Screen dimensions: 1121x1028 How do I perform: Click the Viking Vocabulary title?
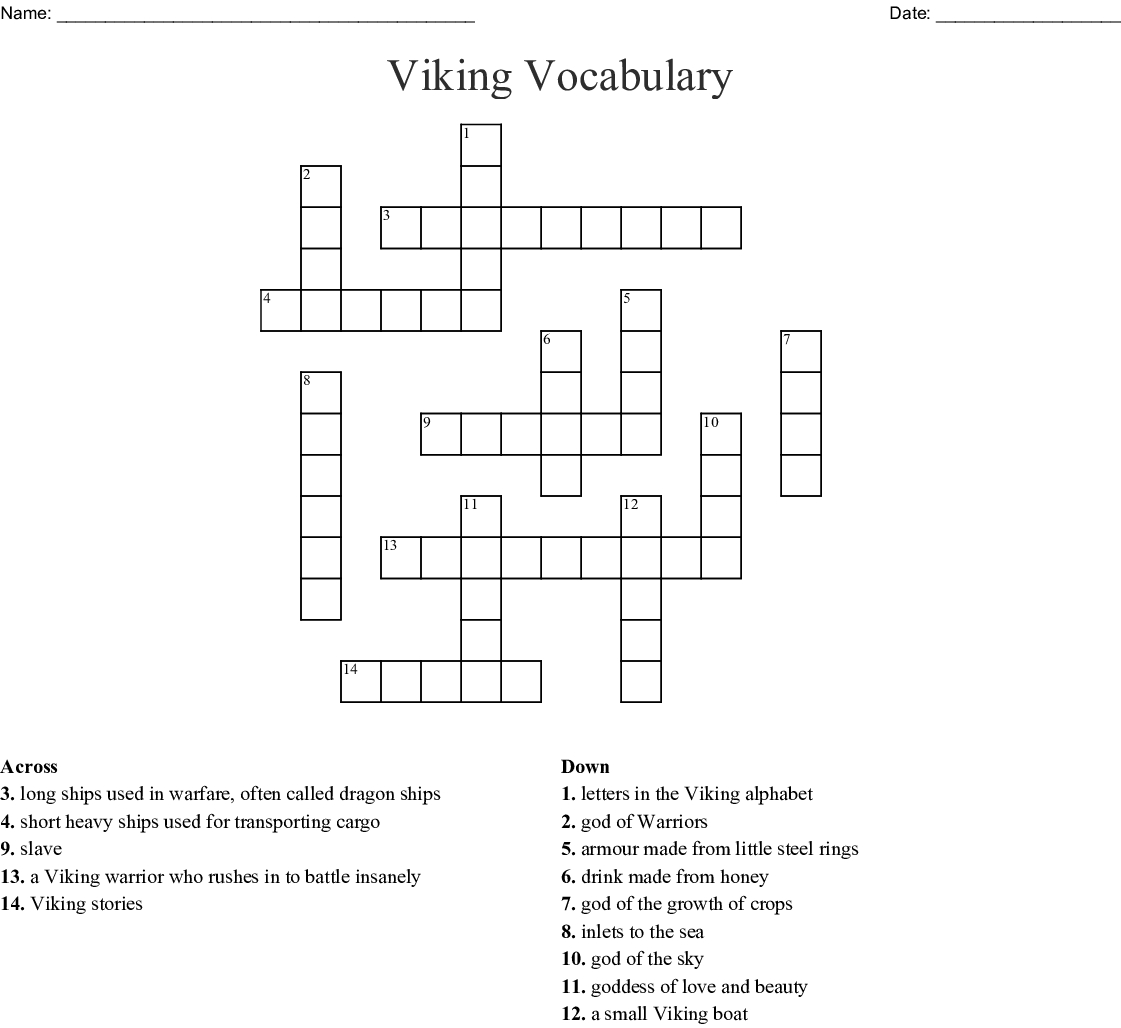tap(560, 77)
